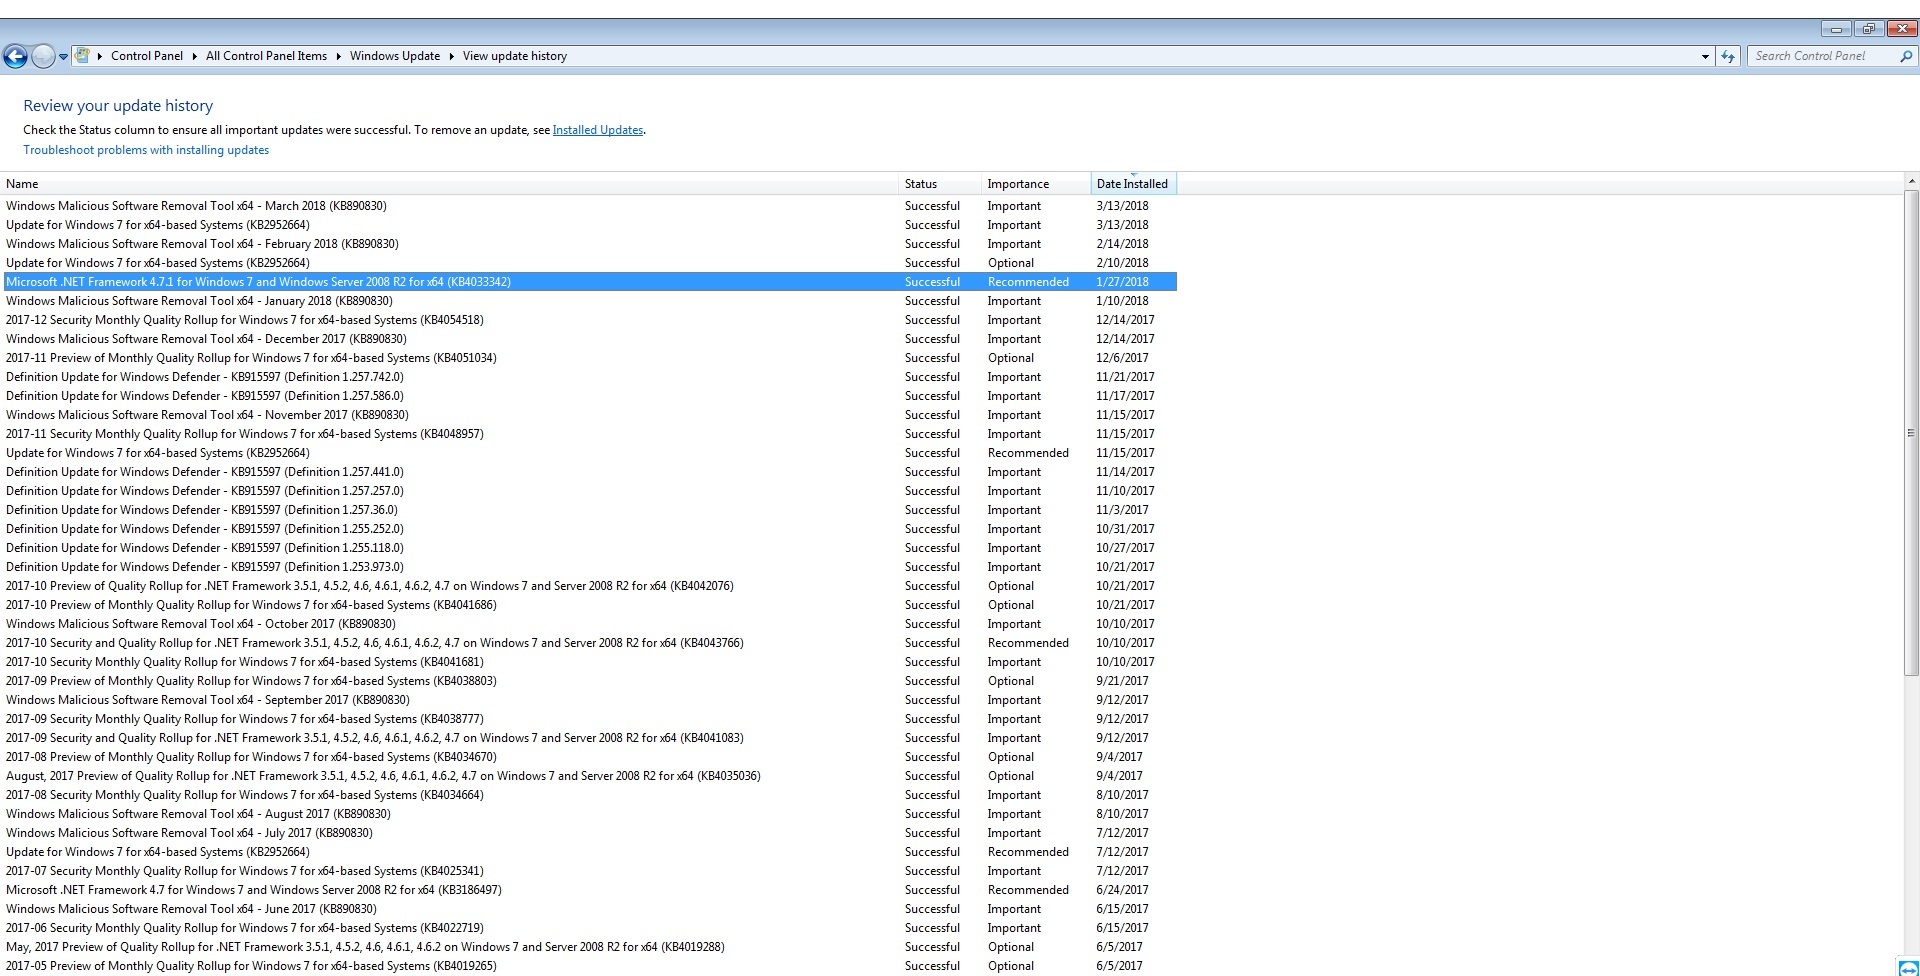
Task: Click the Search Control Panel box
Action: point(1822,56)
